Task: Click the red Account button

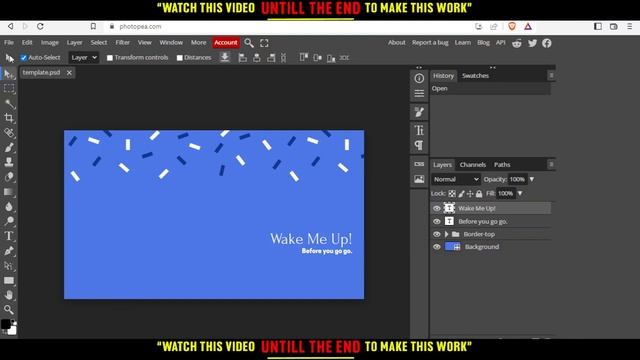Action: pyautogui.click(x=226, y=42)
